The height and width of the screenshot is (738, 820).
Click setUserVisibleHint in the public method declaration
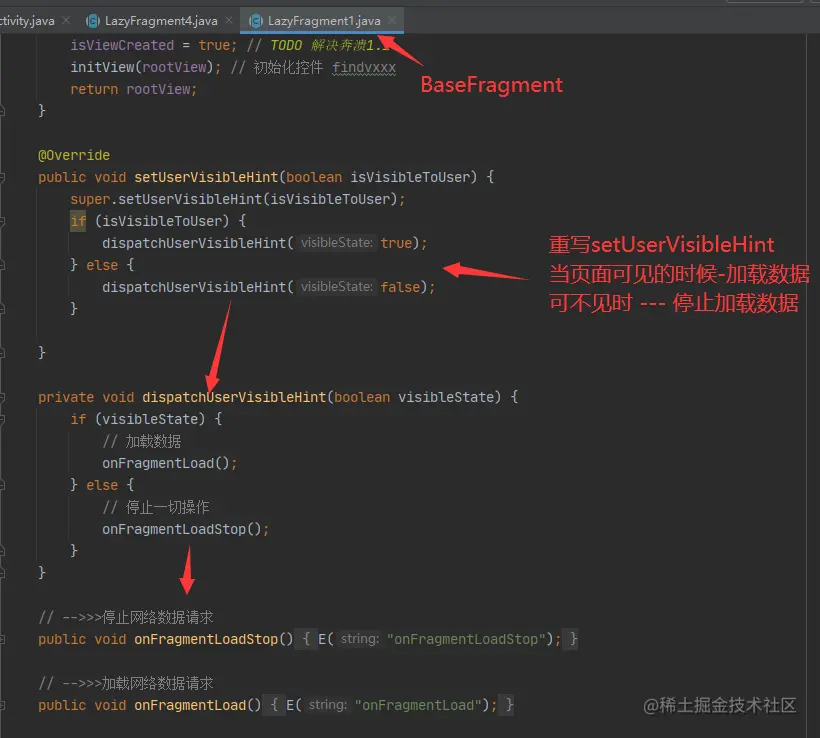point(206,177)
